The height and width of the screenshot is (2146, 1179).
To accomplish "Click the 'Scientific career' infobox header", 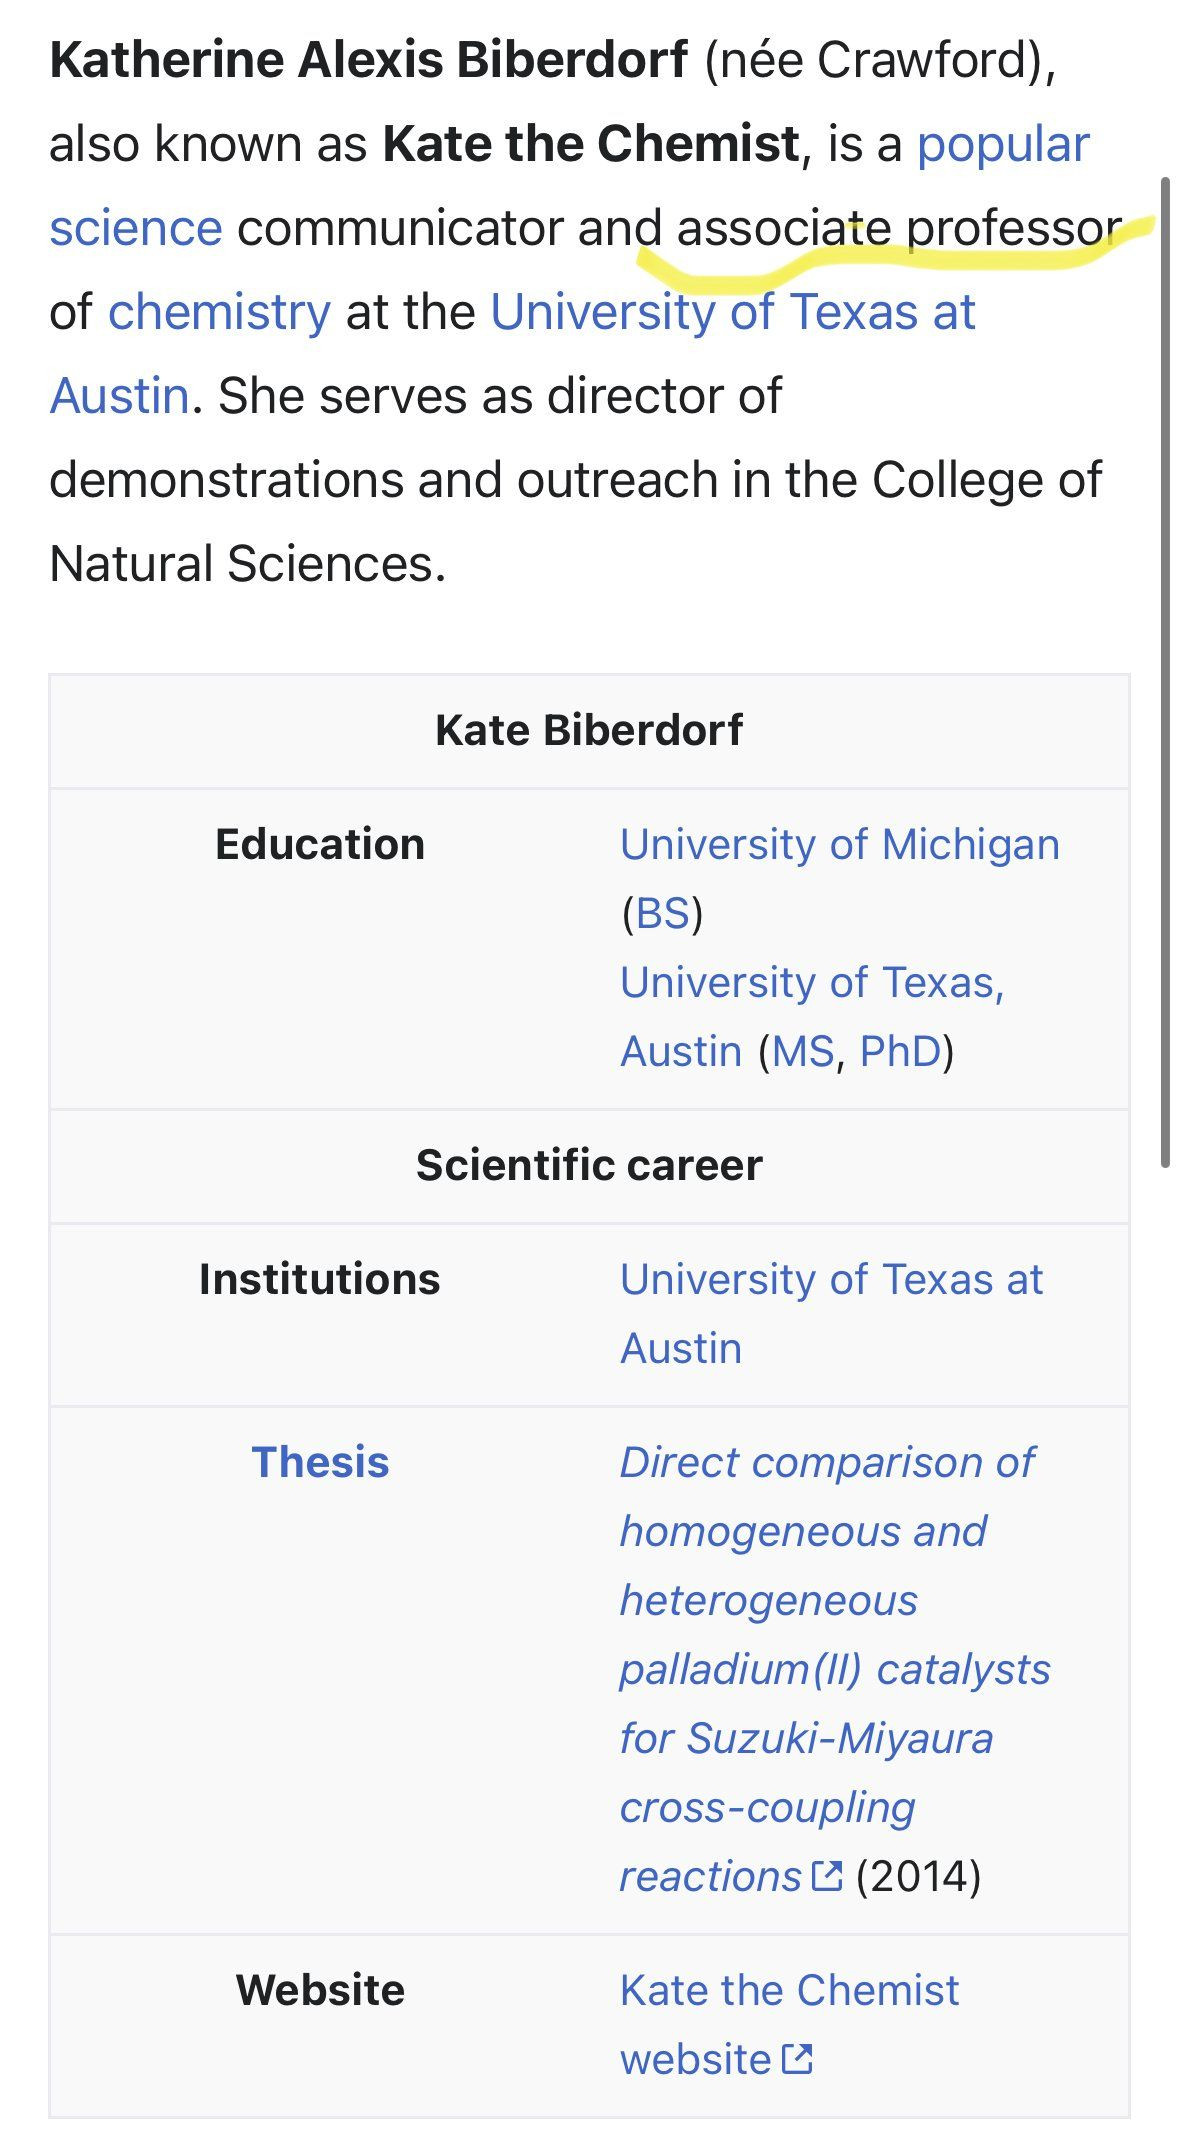I will coord(589,1165).
